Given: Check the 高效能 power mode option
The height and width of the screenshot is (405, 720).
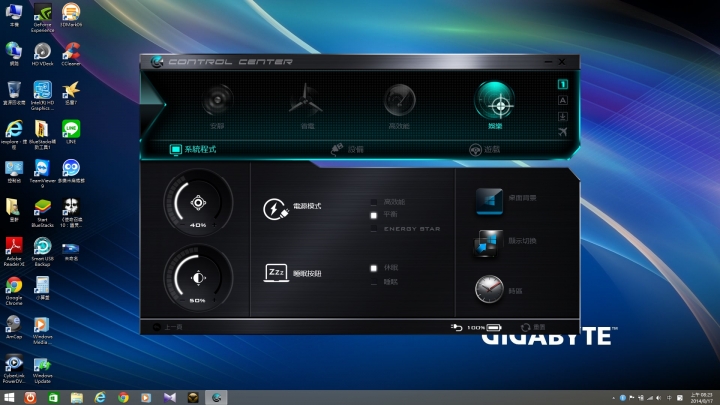Looking at the screenshot, I should pos(374,202).
